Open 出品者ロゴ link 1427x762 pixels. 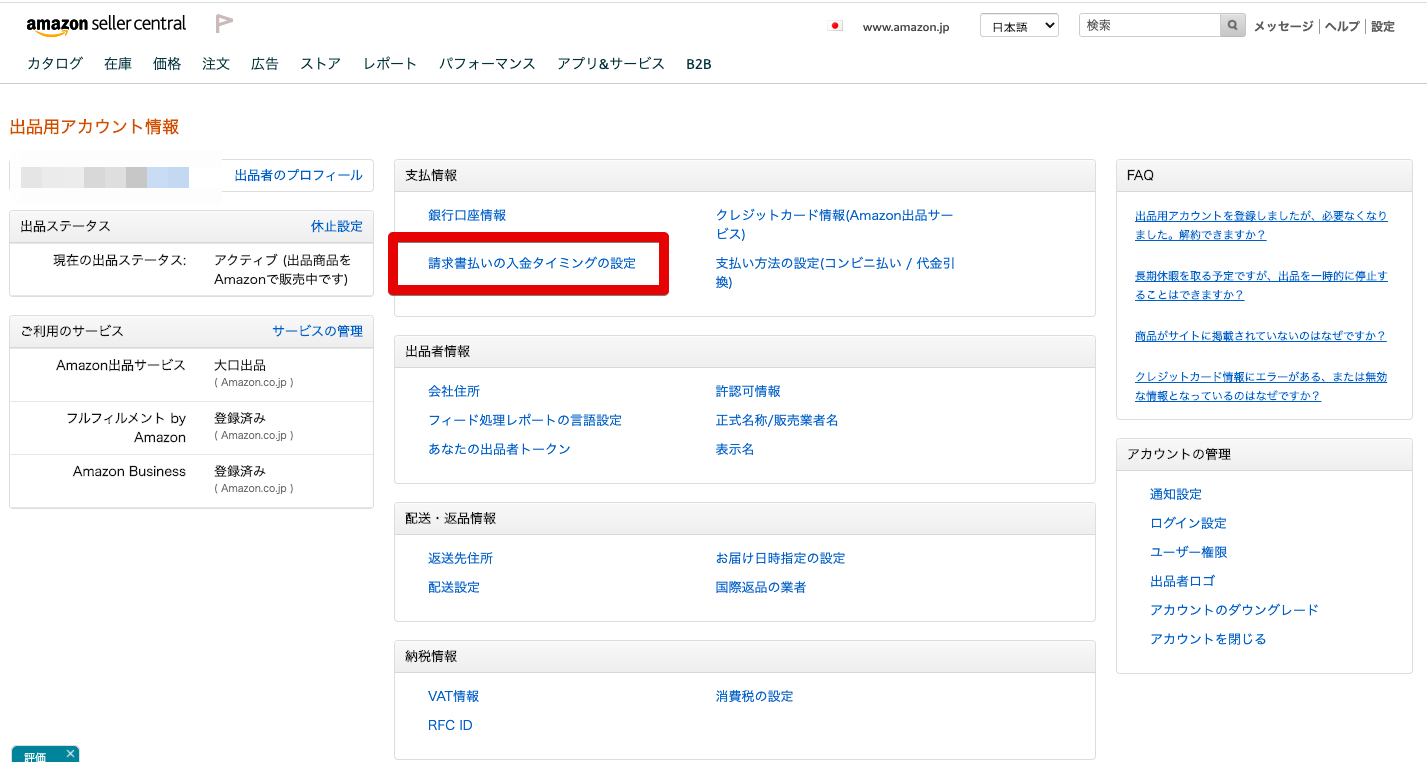(x=1182, y=581)
